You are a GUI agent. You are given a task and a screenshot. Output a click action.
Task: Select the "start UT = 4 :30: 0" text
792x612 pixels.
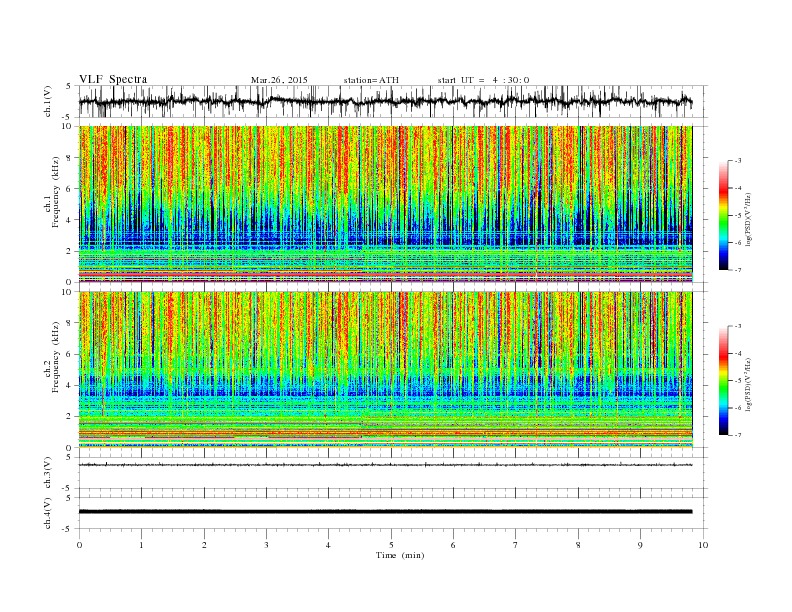[483, 80]
